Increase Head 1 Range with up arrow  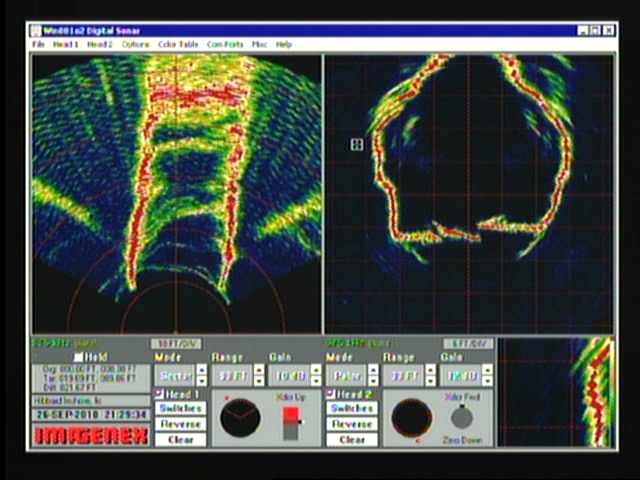point(259,370)
